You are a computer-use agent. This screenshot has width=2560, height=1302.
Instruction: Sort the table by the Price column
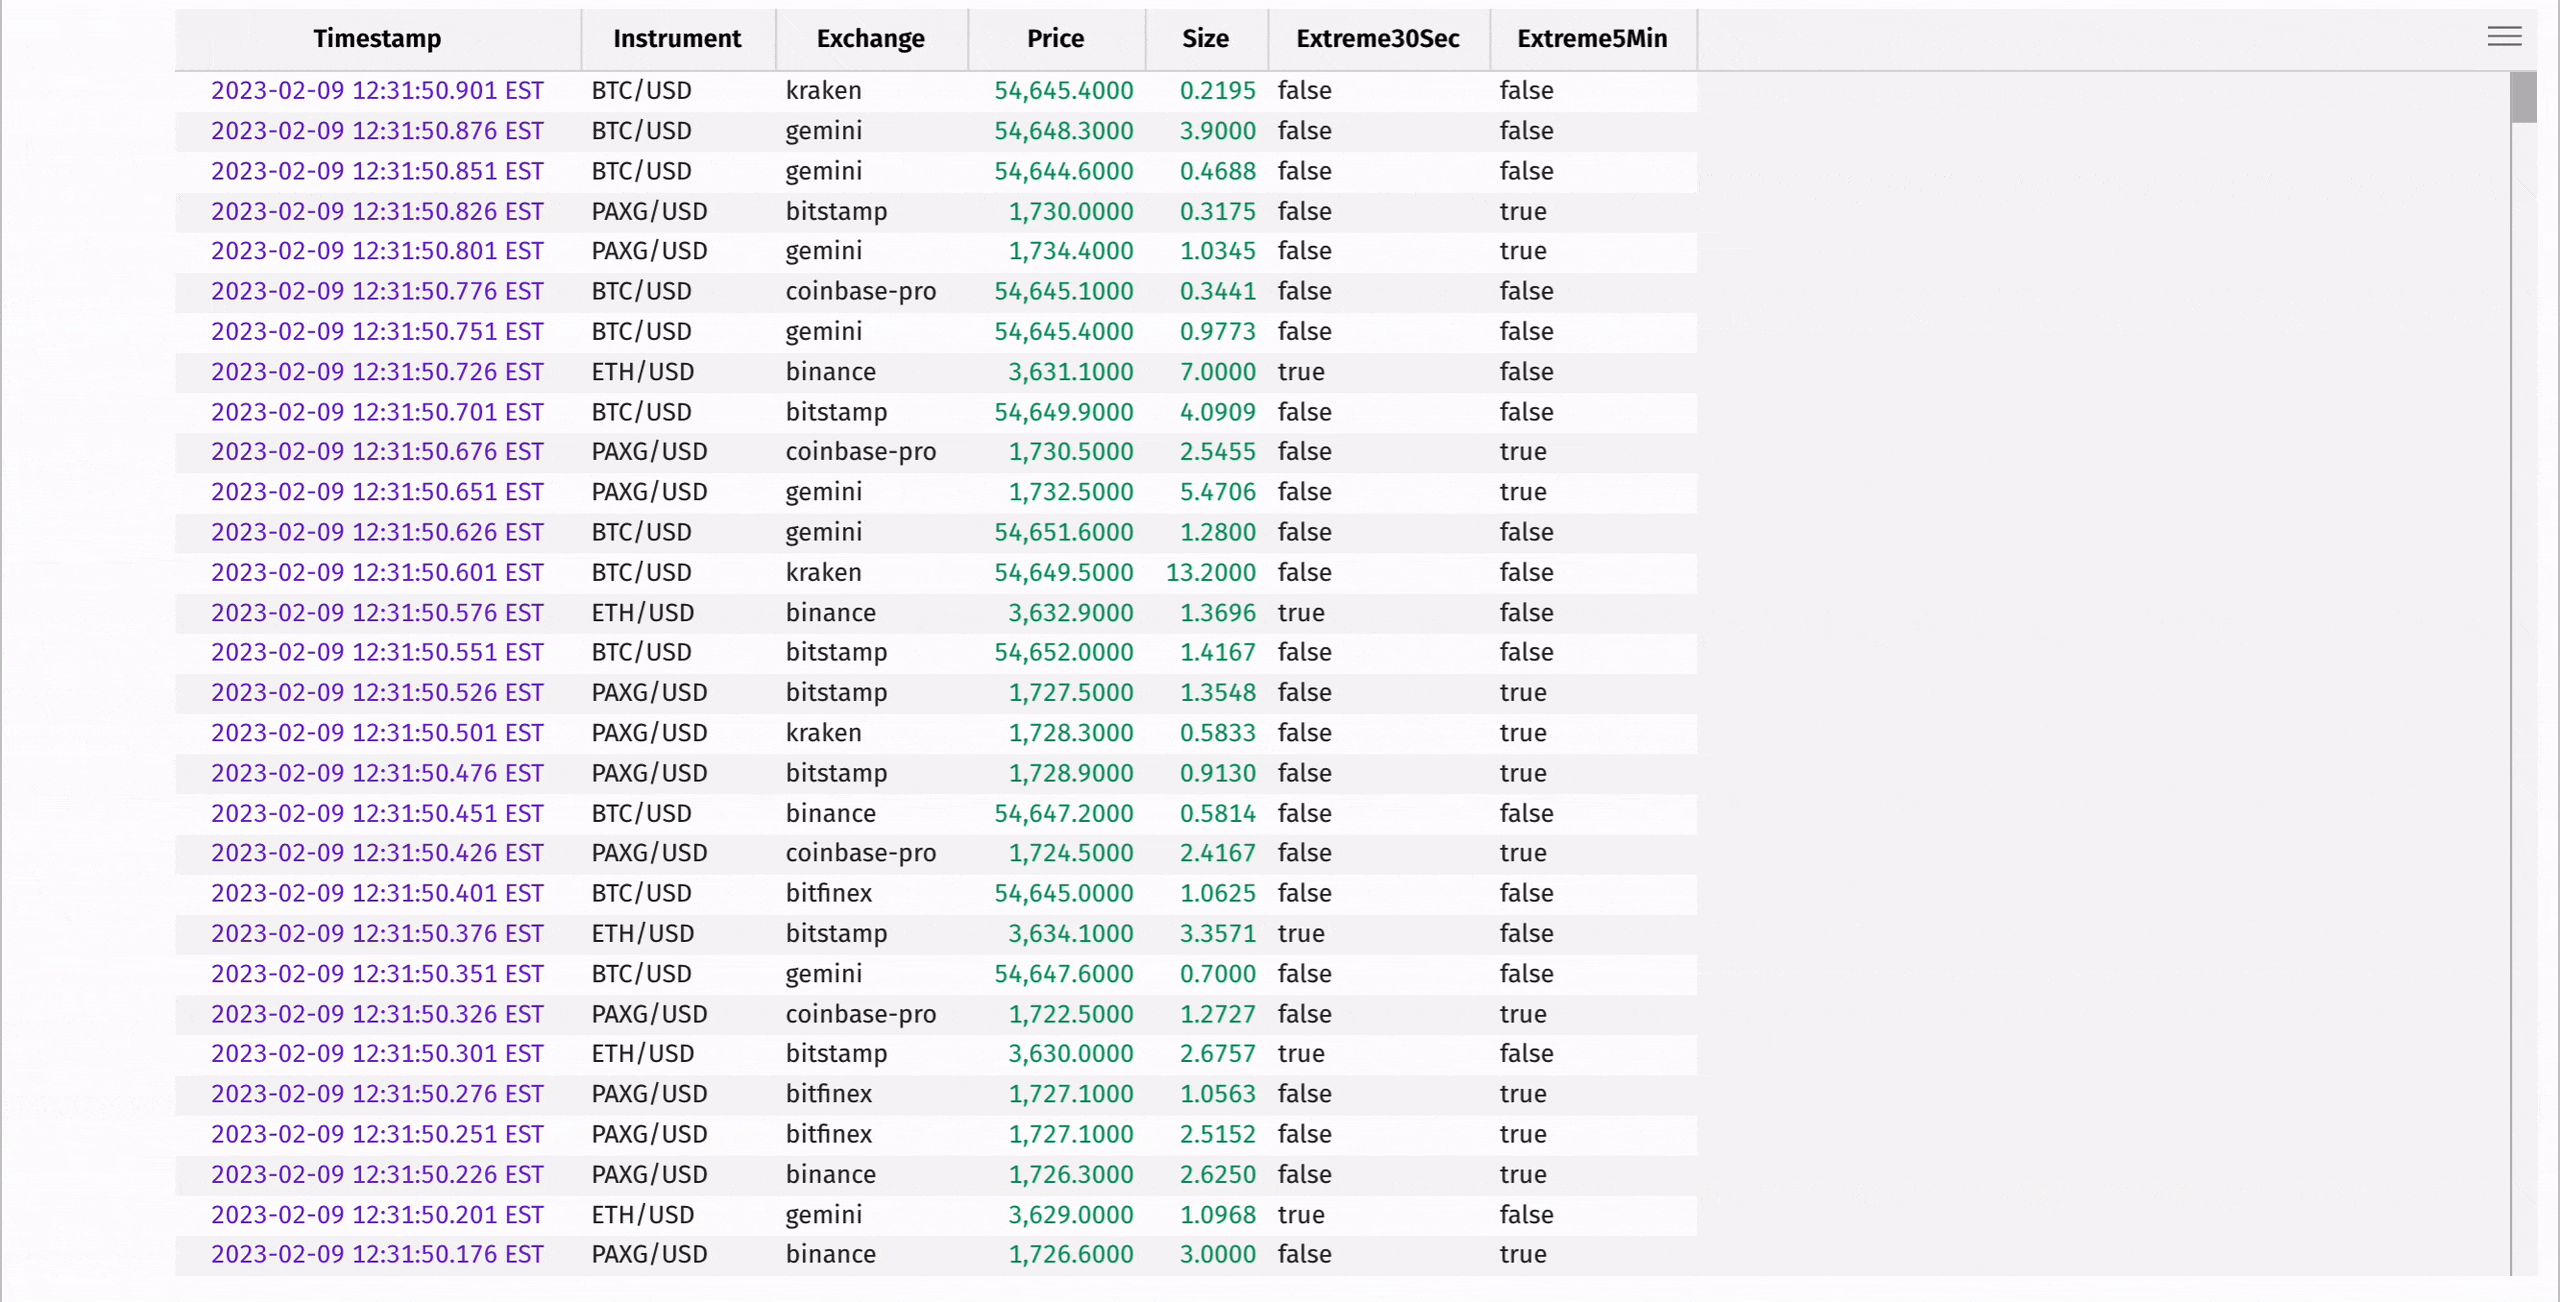(1055, 39)
